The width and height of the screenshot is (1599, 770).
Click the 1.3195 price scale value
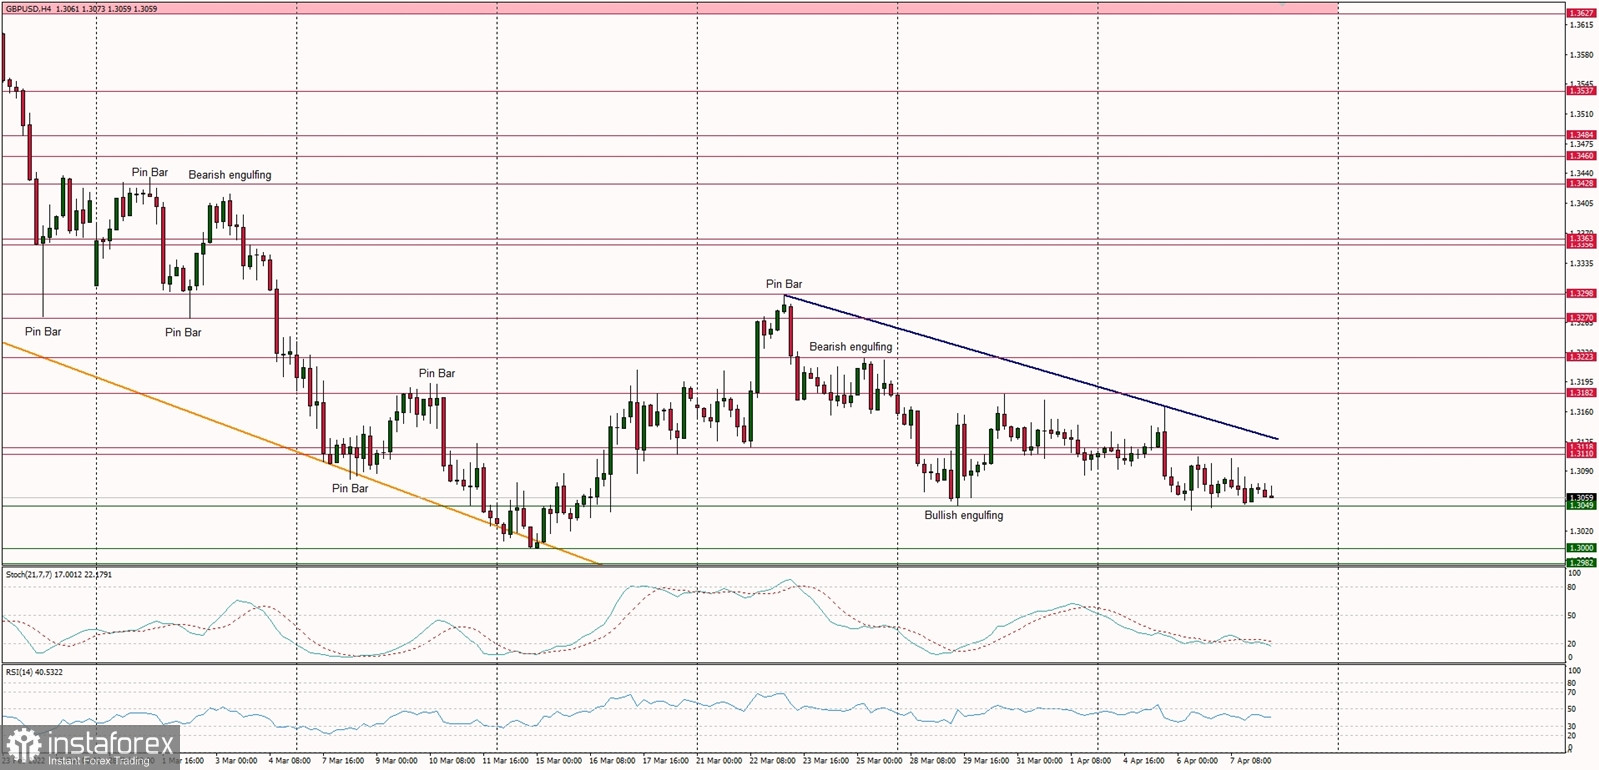click(1582, 382)
